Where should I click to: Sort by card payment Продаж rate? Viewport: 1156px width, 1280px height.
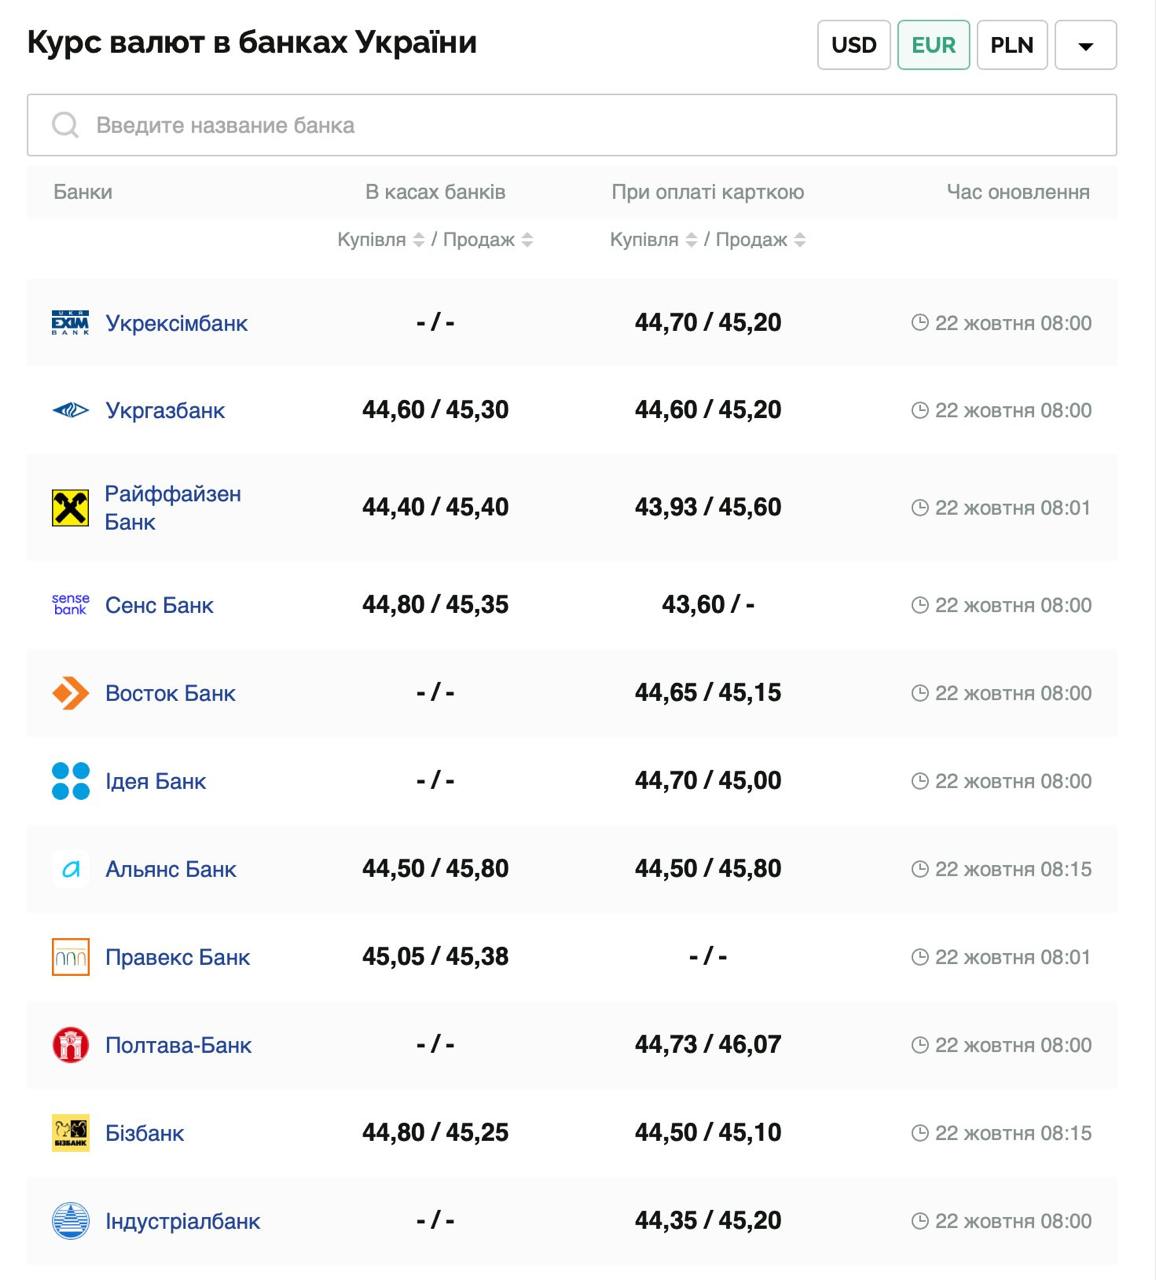click(x=800, y=240)
